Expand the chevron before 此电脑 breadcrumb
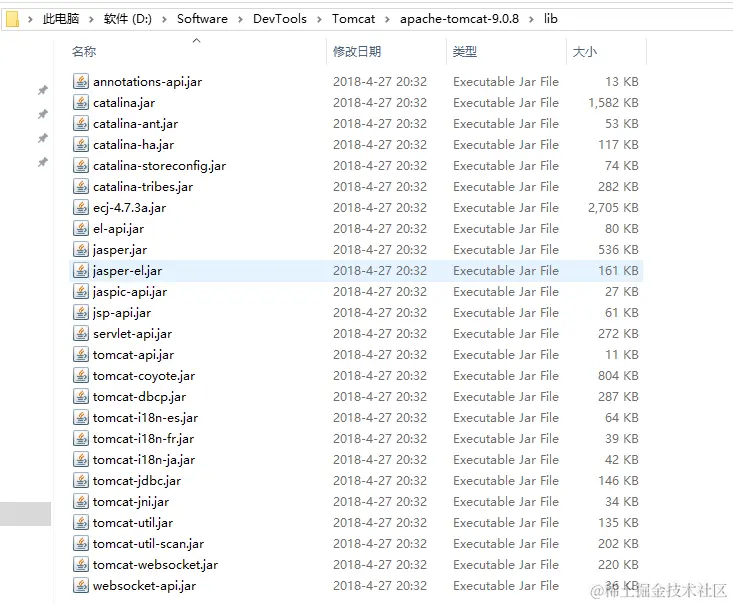This screenshot has width=733, height=605. (30, 20)
